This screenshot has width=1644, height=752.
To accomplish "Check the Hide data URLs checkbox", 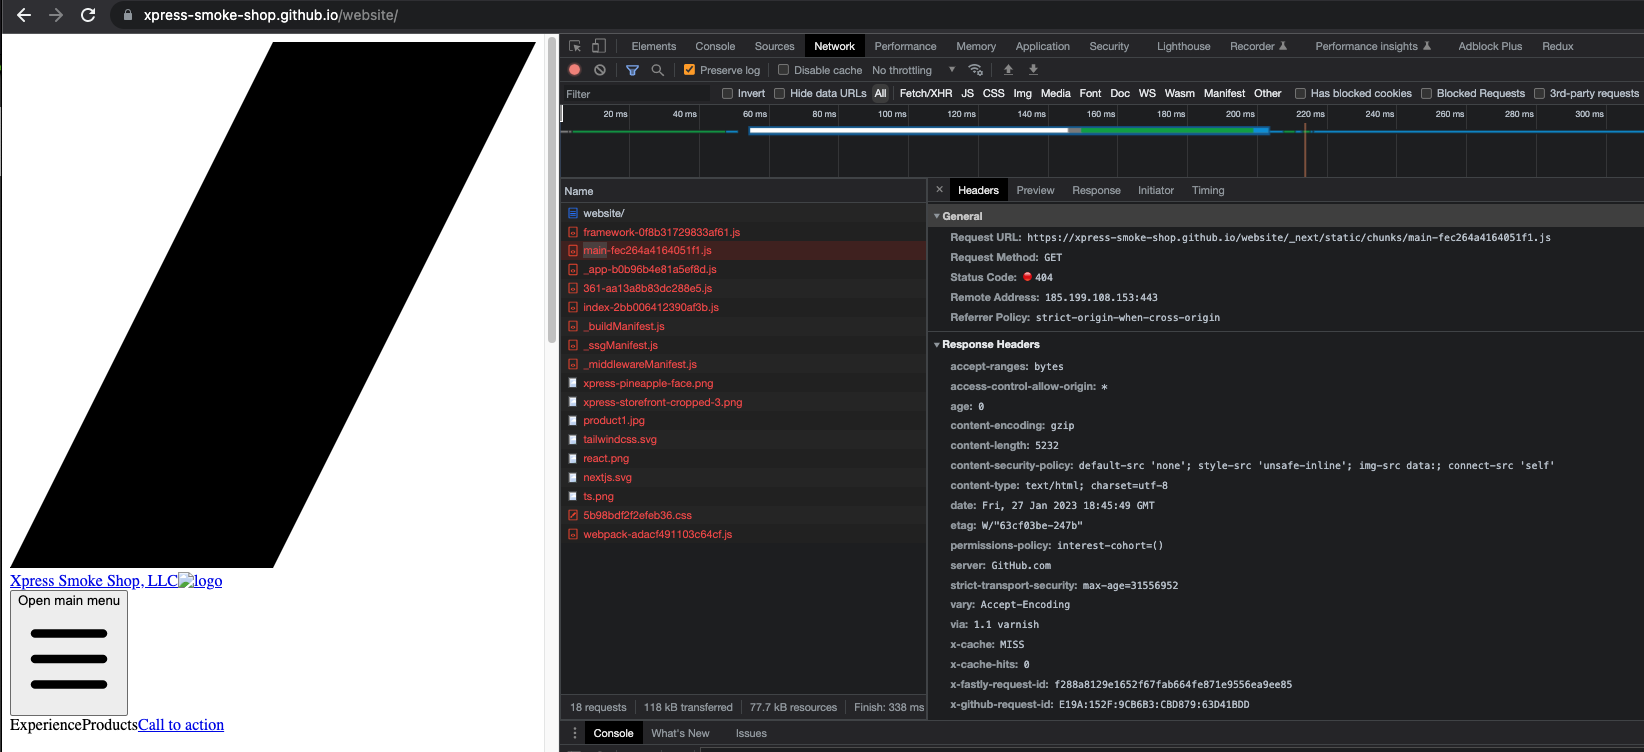I will click(x=779, y=94).
